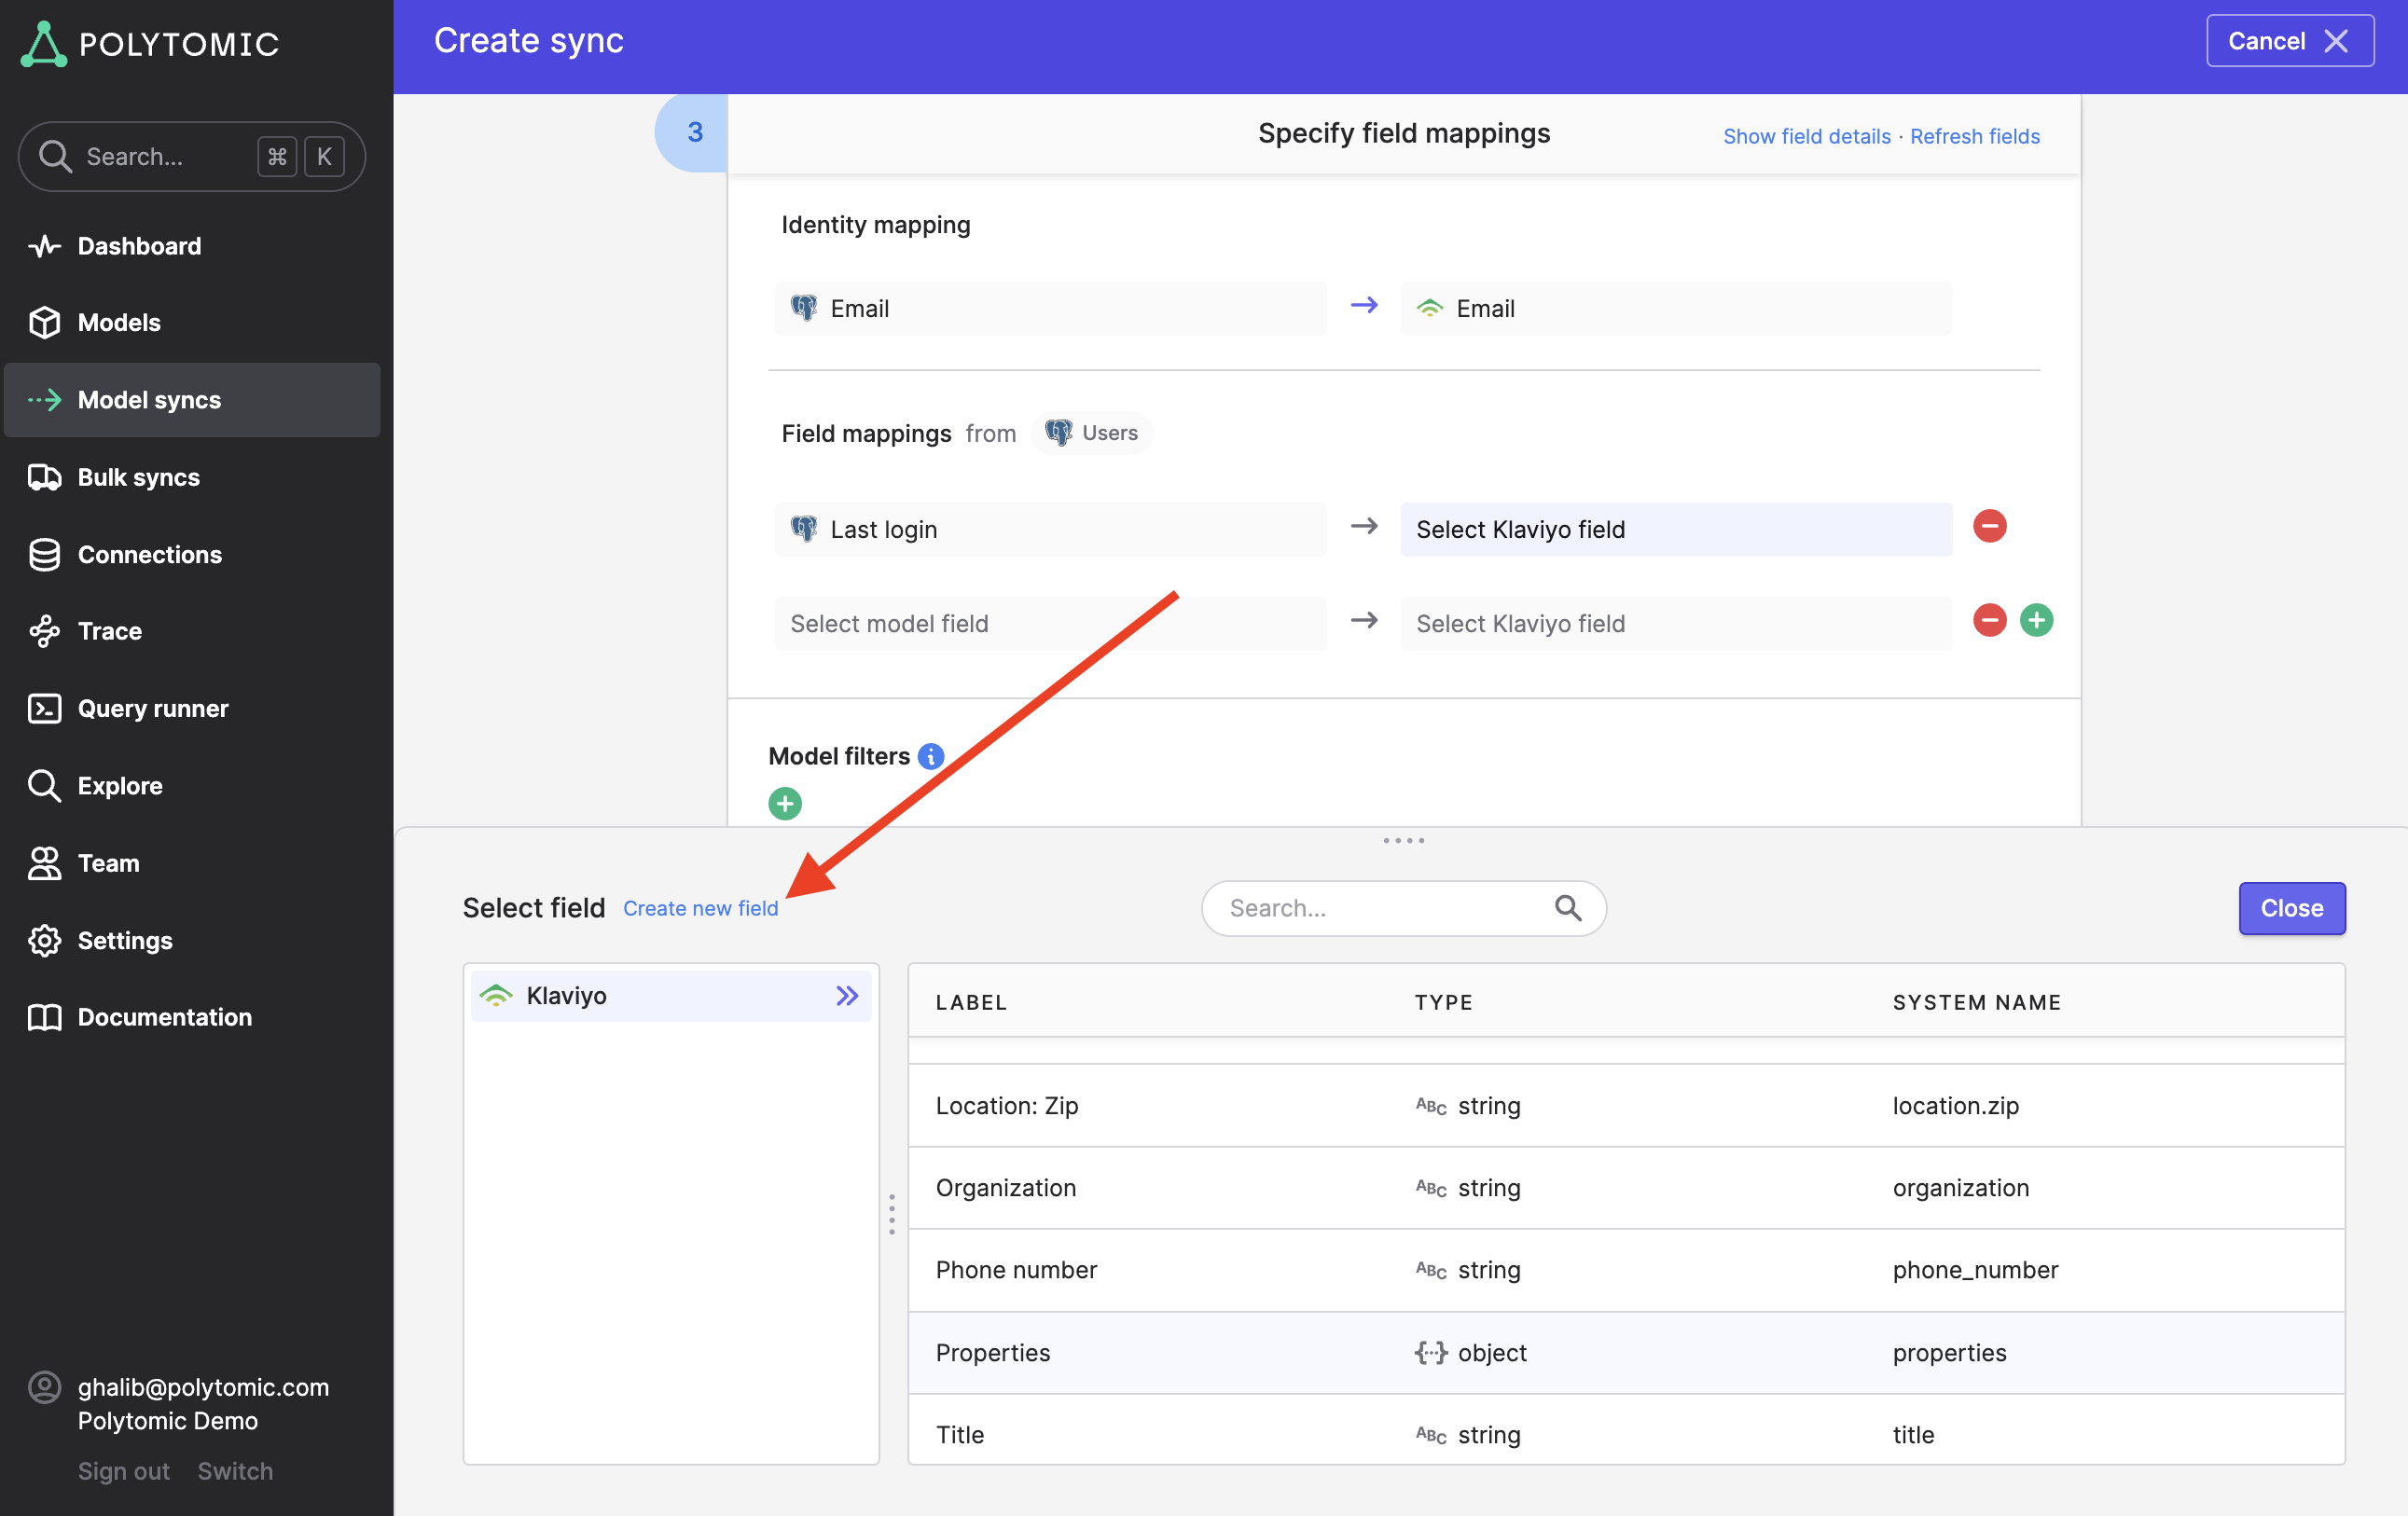
Task: Expand the Klaviyo item double chevron
Action: coord(847,995)
